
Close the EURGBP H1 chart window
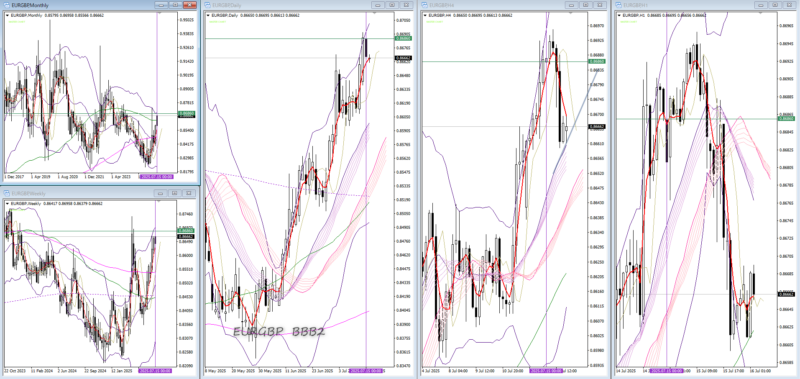(789, 5)
